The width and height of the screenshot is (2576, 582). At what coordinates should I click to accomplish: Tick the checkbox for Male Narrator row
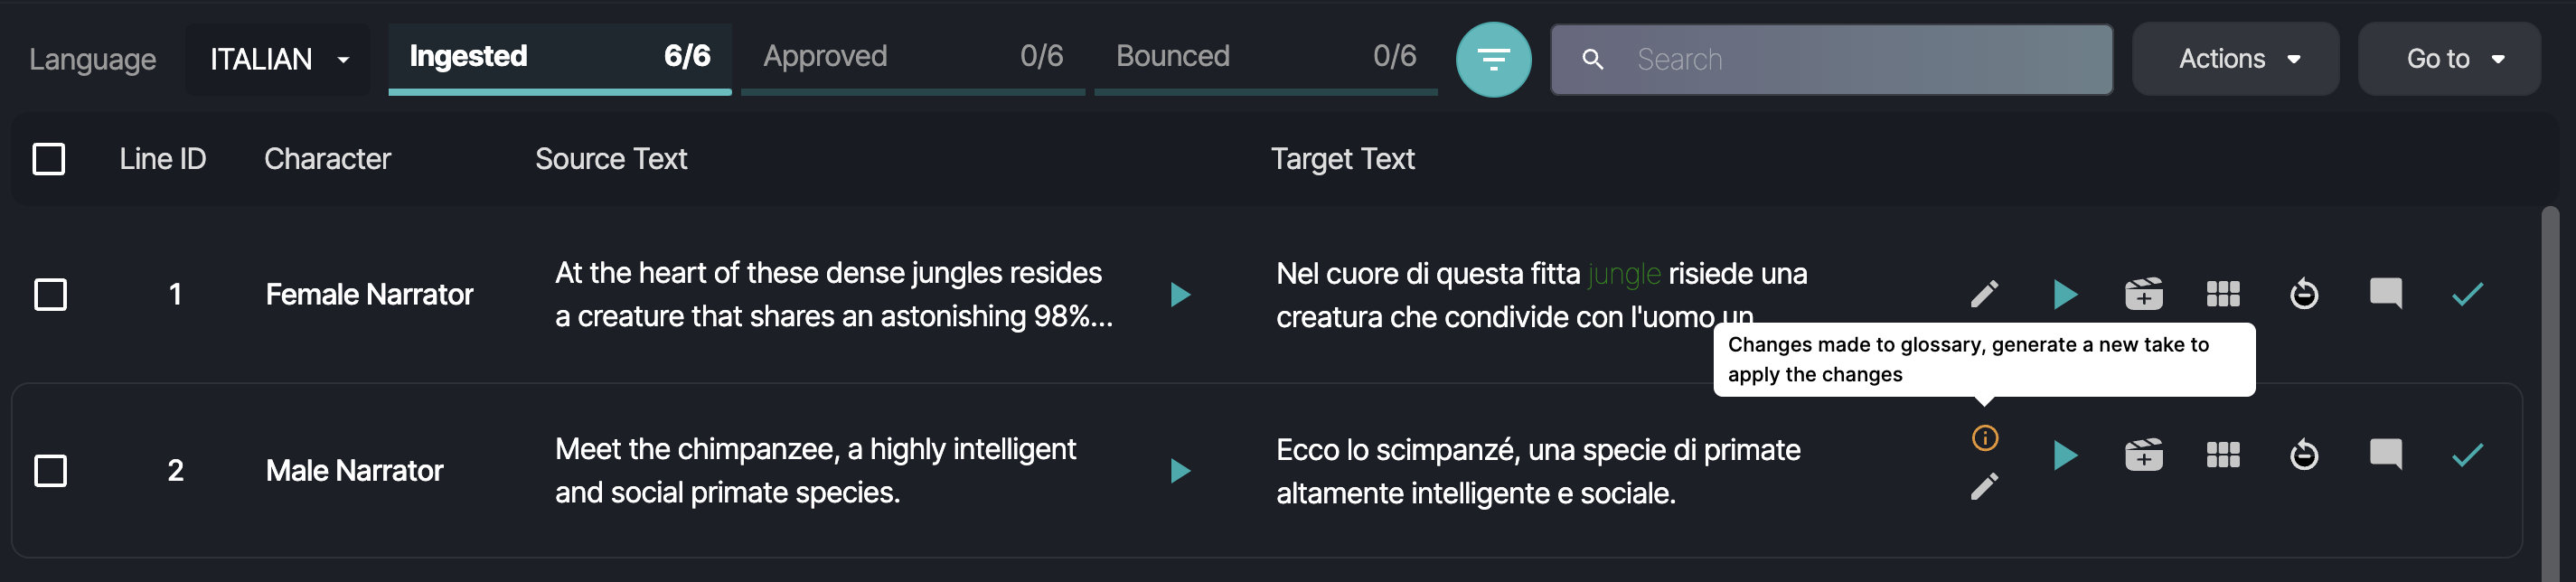50,471
